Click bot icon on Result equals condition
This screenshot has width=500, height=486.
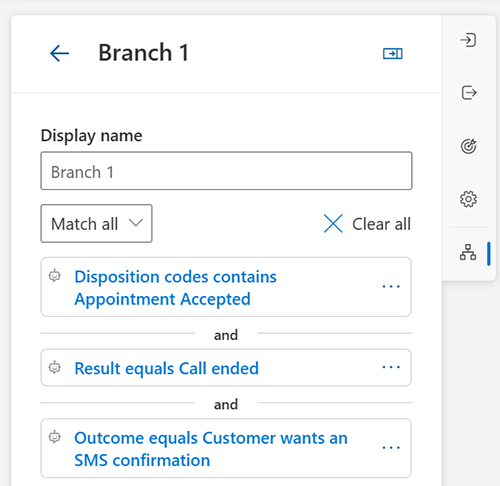point(55,367)
